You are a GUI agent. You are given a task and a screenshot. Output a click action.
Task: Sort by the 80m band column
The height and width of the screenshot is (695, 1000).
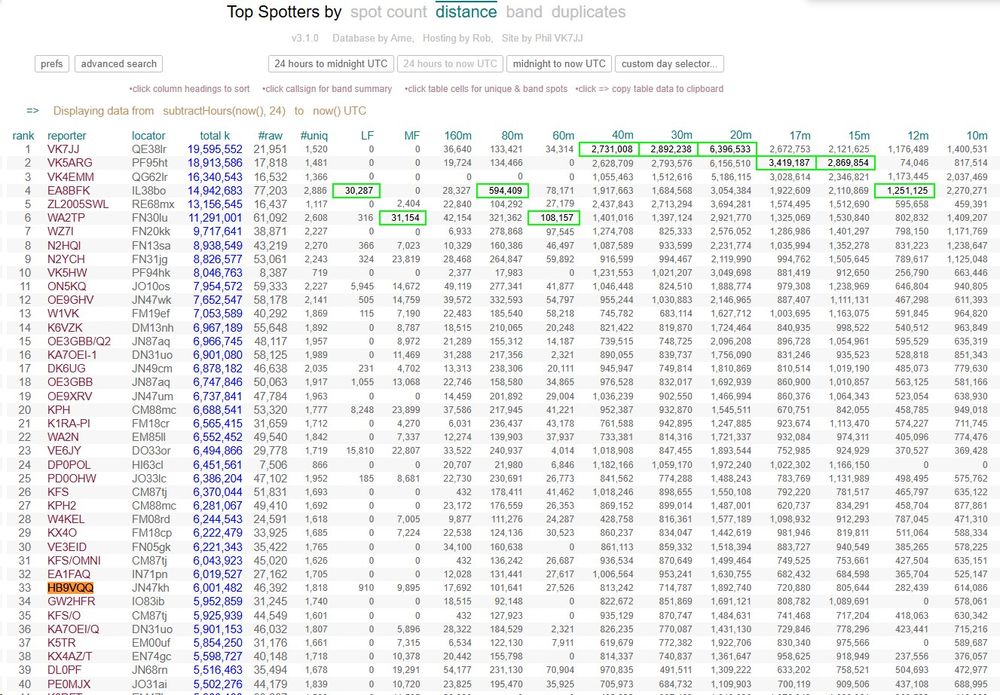coord(512,135)
